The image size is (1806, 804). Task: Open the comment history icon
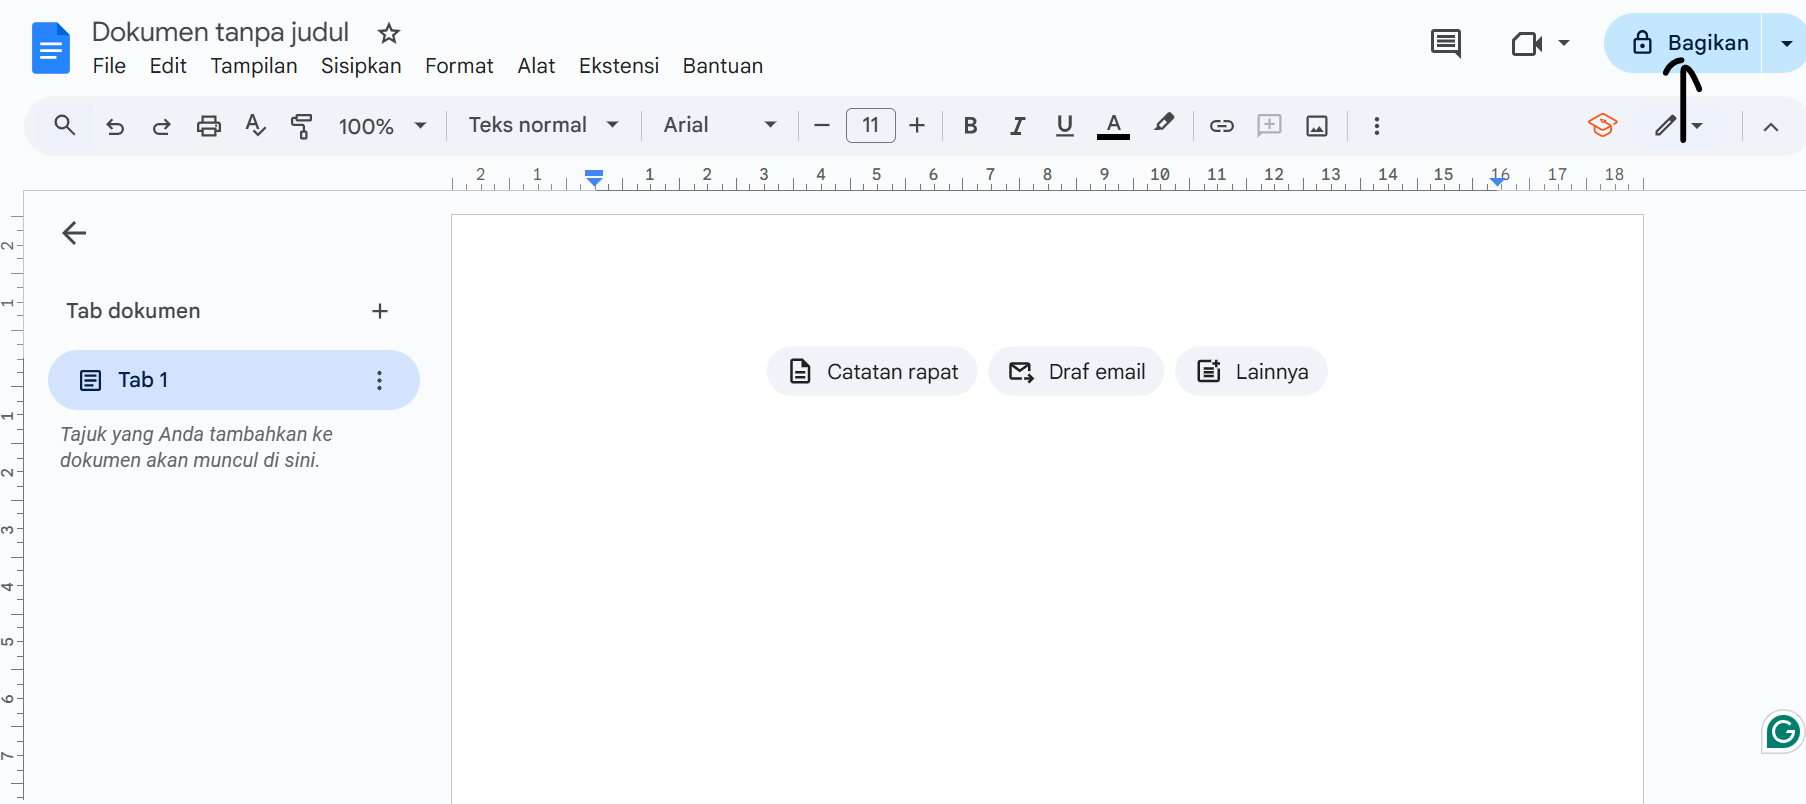1445,43
